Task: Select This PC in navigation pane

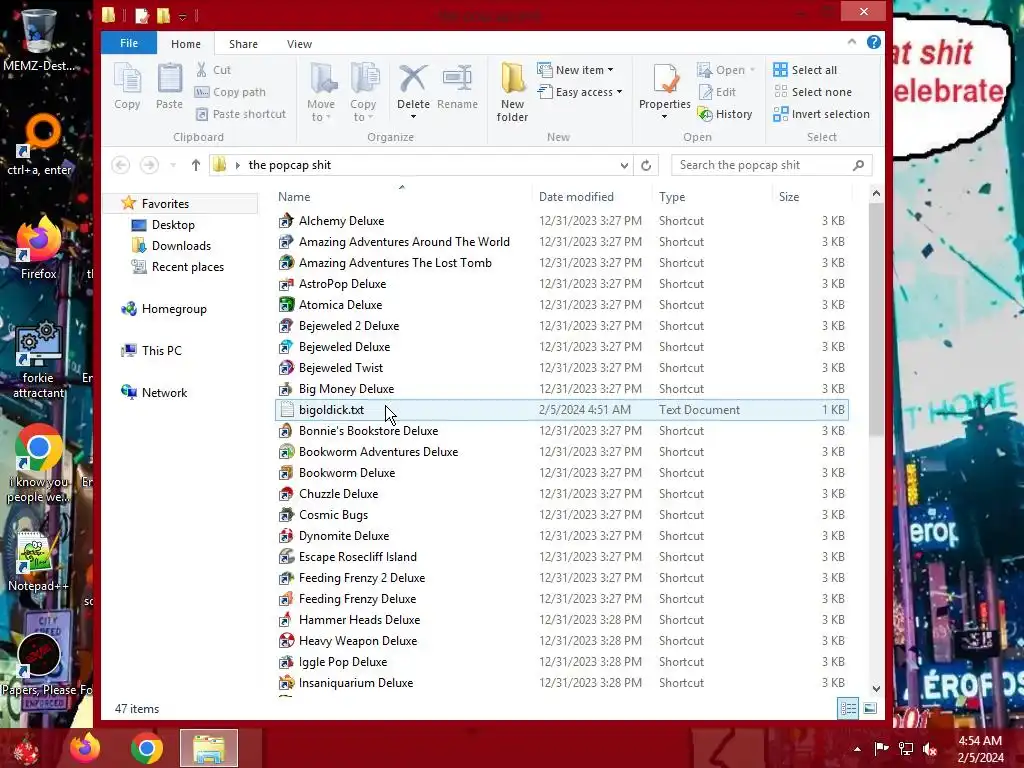Action: click(161, 351)
